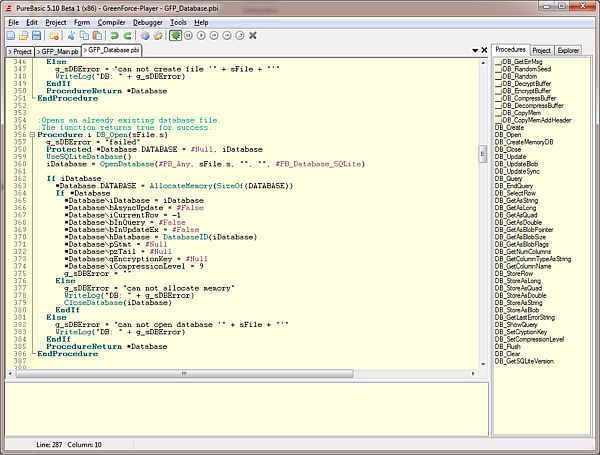Collapse the DB_Open procedure fold marker

pyautogui.click(x=33, y=133)
